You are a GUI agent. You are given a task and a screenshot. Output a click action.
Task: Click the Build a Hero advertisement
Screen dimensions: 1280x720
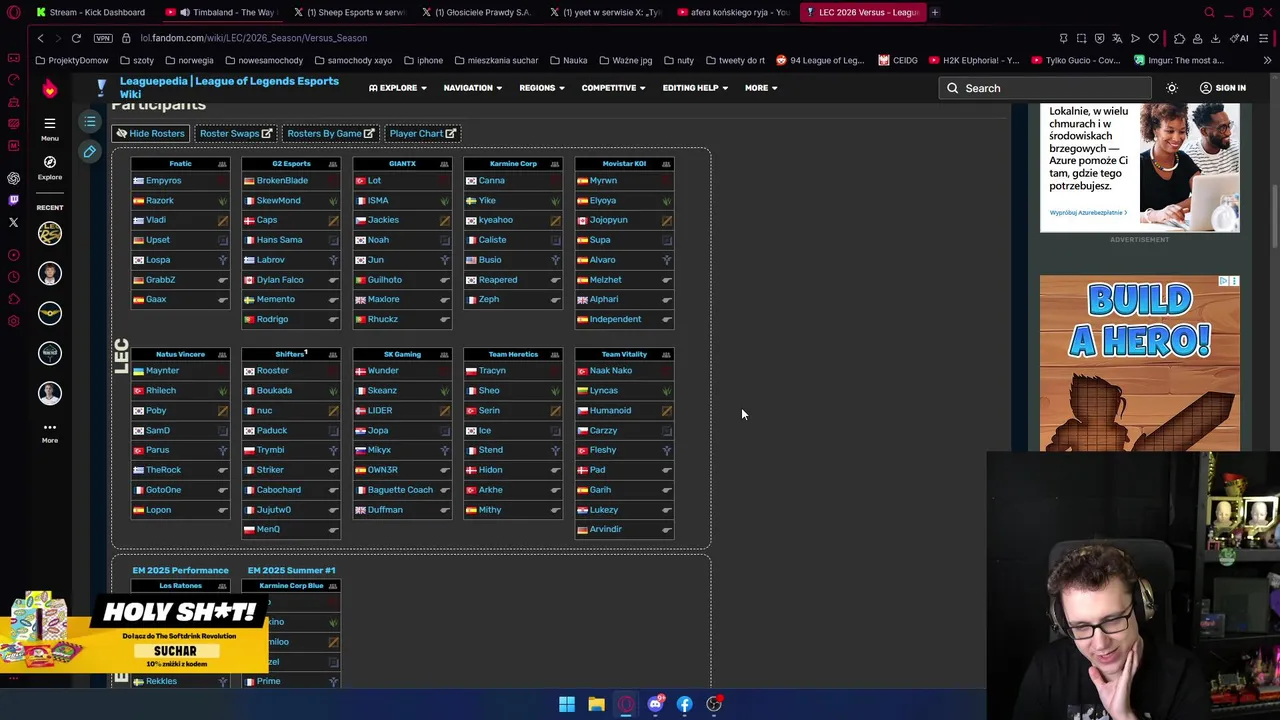[x=1139, y=363]
